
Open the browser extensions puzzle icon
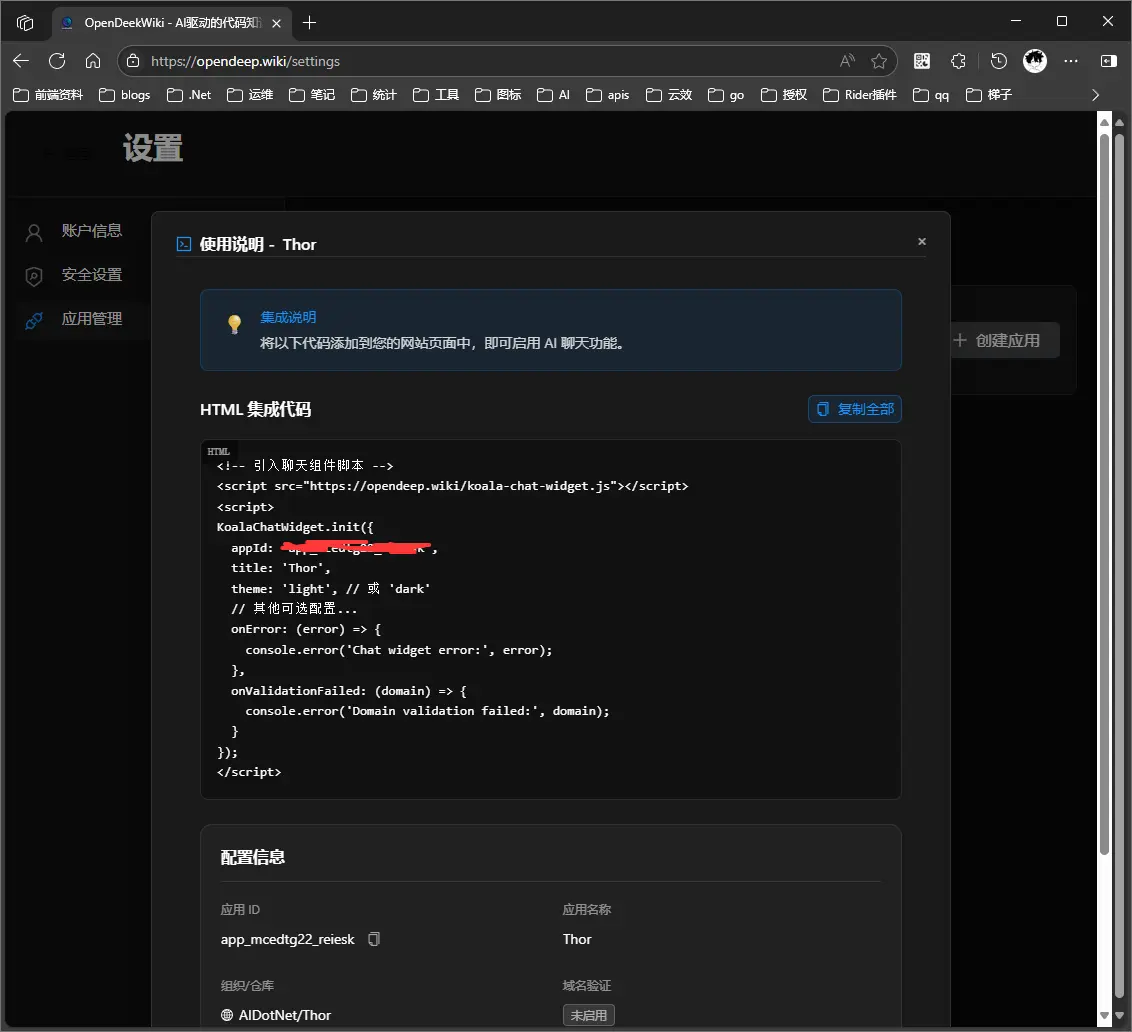pyautogui.click(x=958, y=61)
